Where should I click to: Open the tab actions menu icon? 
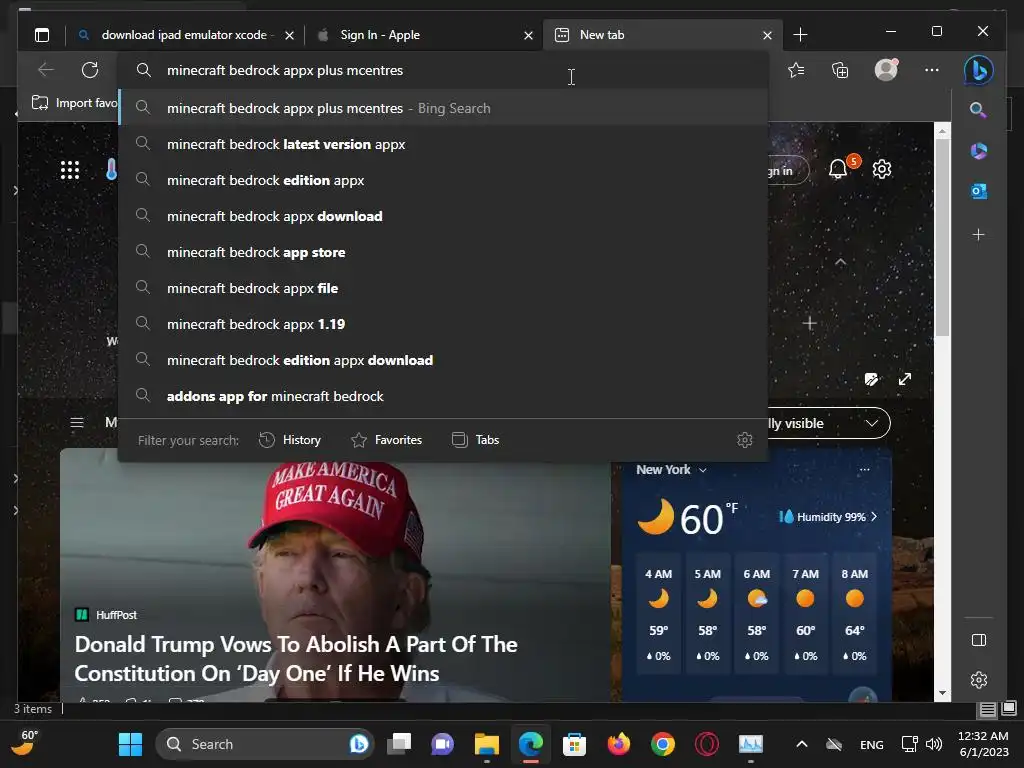(42, 35)
